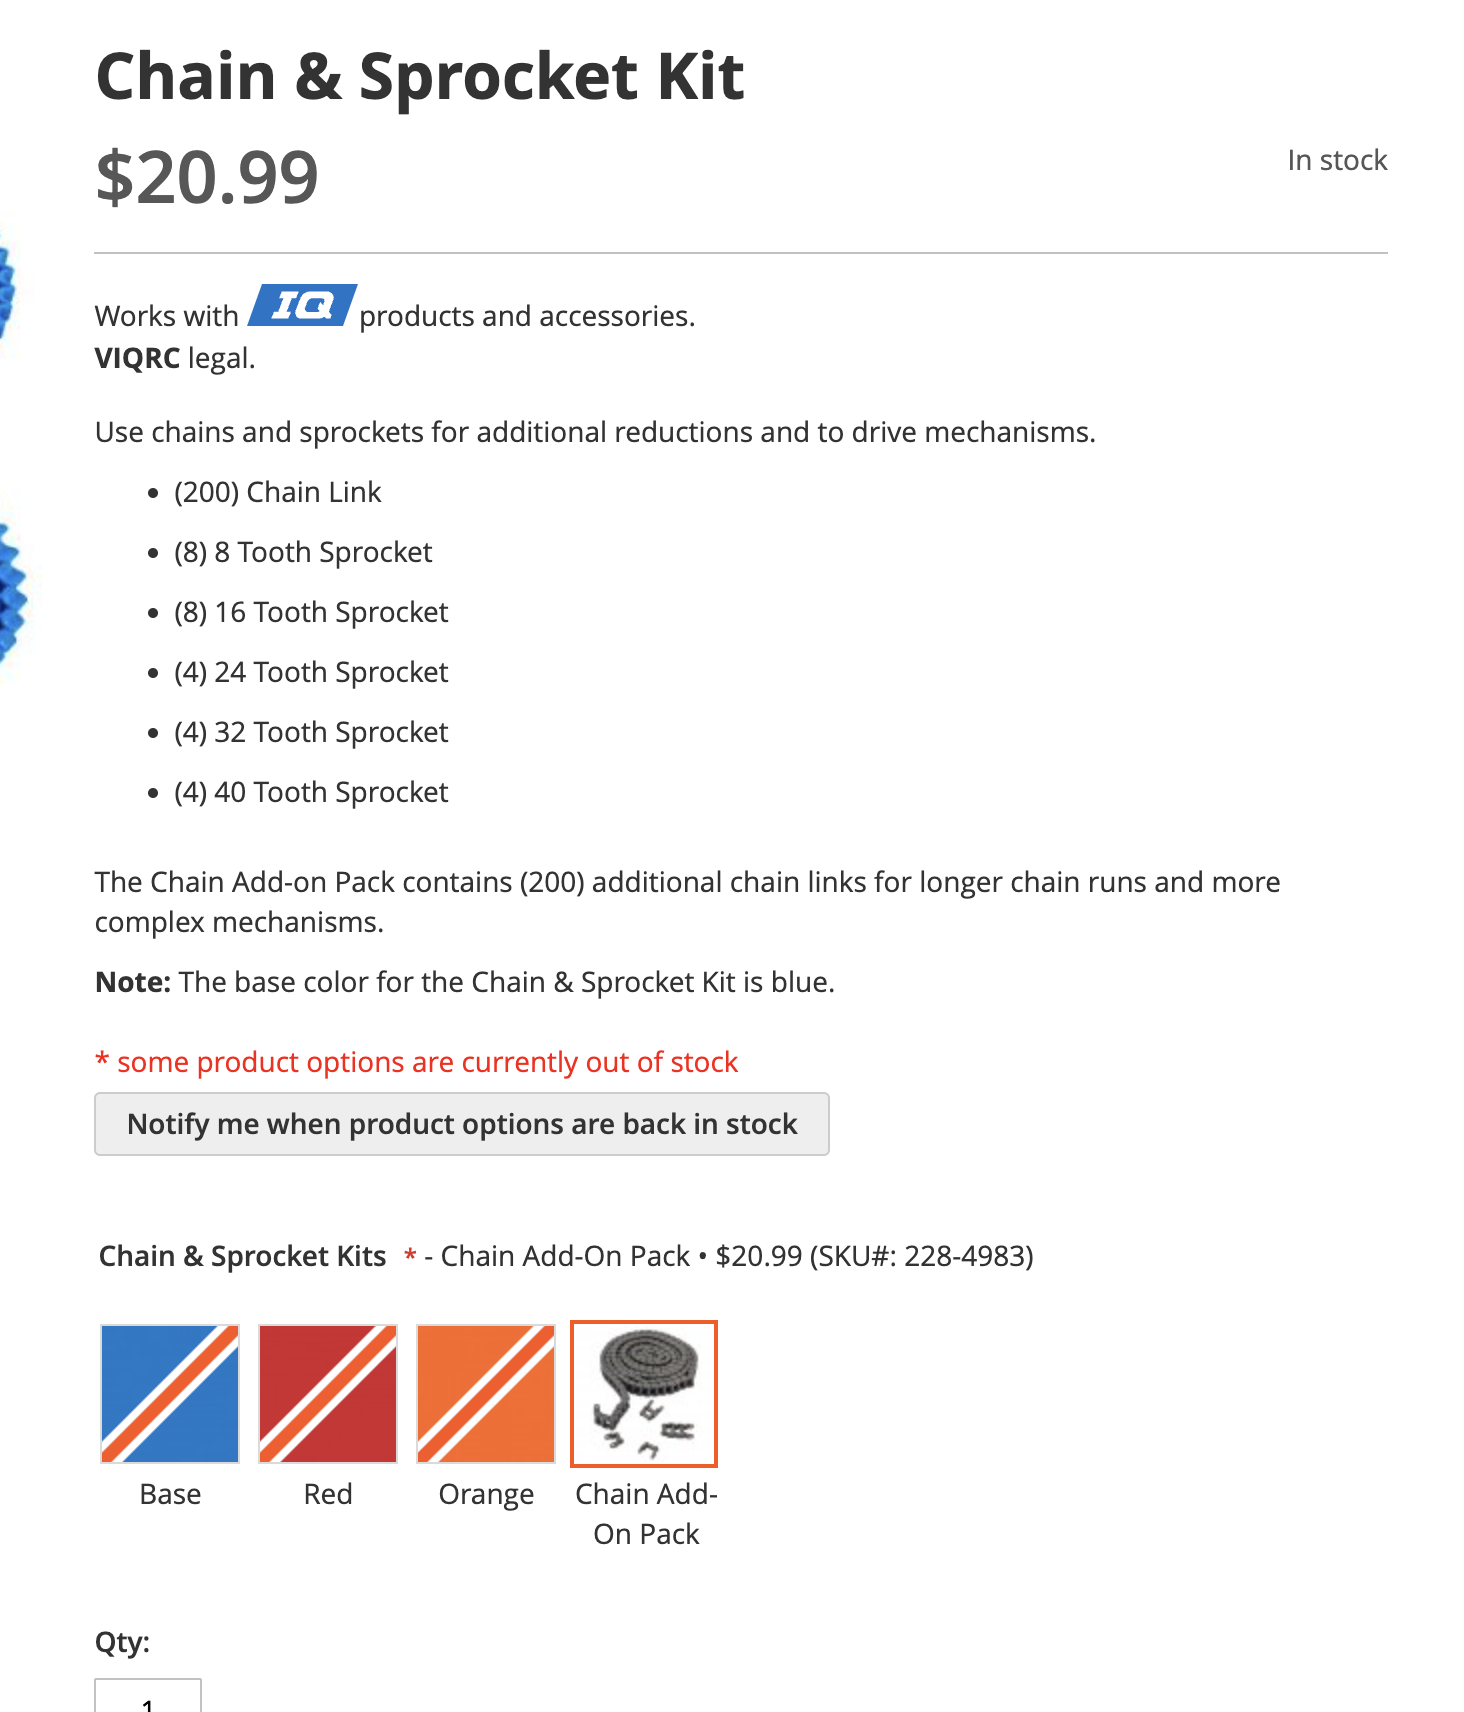This screenshot has height=1712, width=1464.
Task: Choose the Red kit color swatch
Action: [x=328, y=1394]
